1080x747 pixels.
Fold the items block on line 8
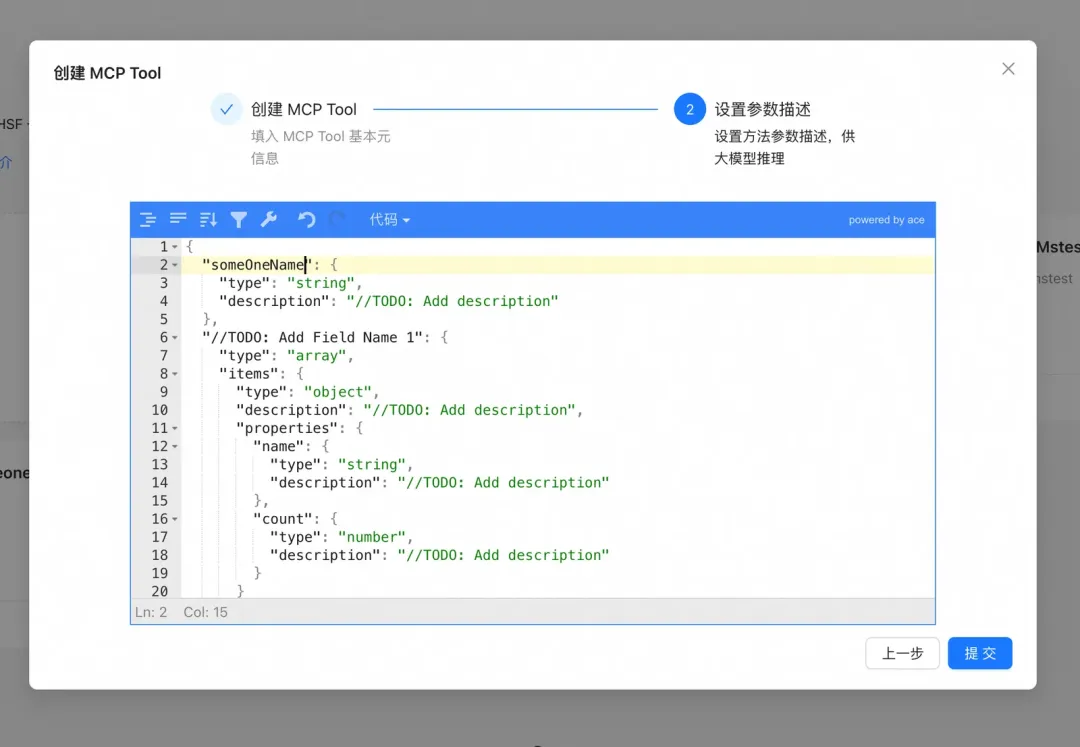point(175,374)
